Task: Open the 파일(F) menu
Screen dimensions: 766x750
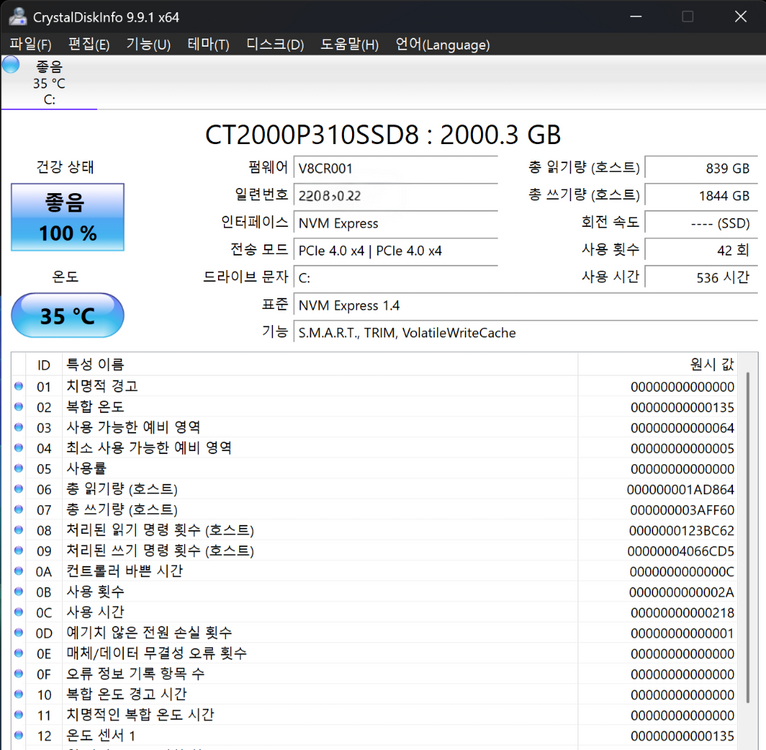Action: pos(30,44)
